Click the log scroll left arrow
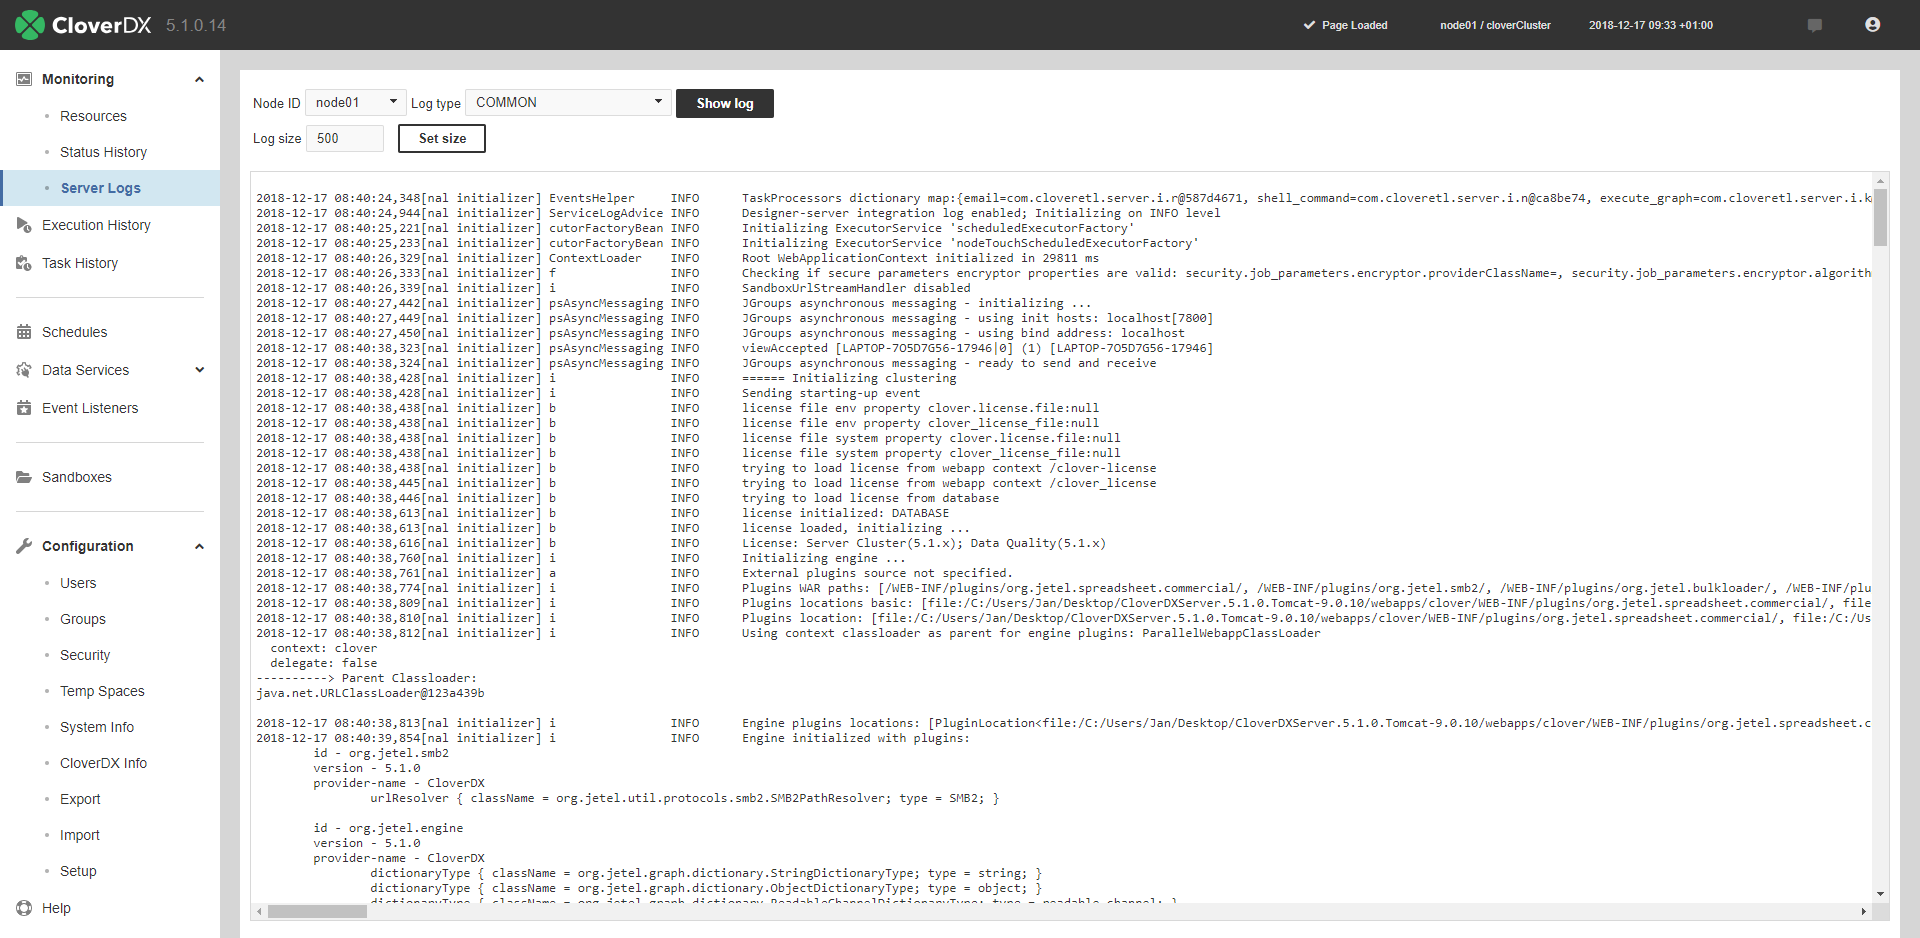Screen dimensions: 1920x938 pos(260,911)
